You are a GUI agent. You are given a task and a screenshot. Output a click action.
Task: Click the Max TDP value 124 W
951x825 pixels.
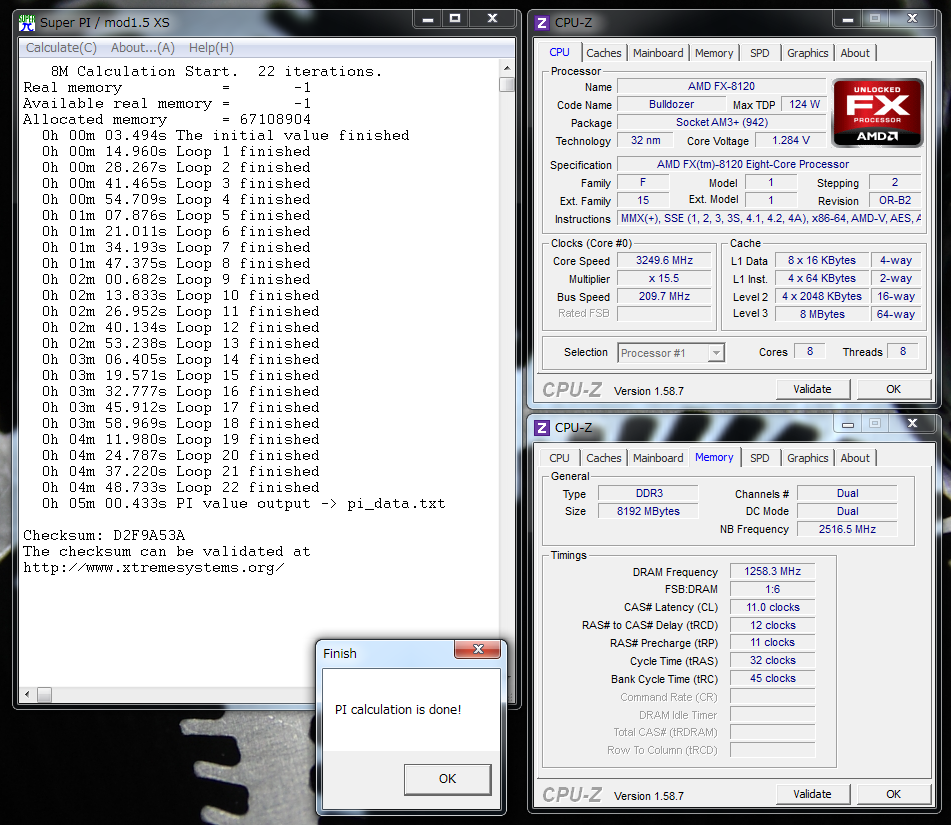804,104
